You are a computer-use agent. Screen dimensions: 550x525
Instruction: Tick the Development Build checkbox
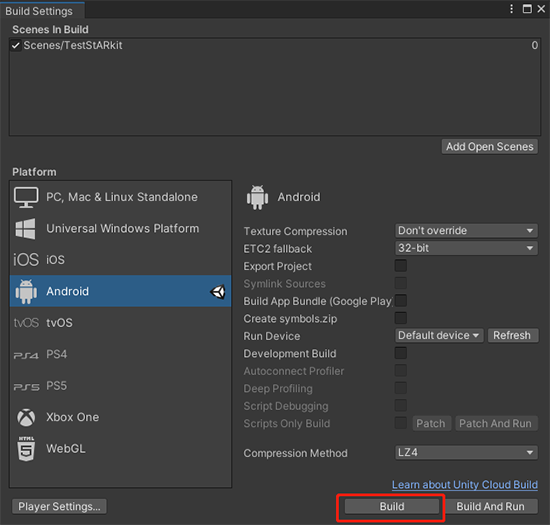(401, 353)
